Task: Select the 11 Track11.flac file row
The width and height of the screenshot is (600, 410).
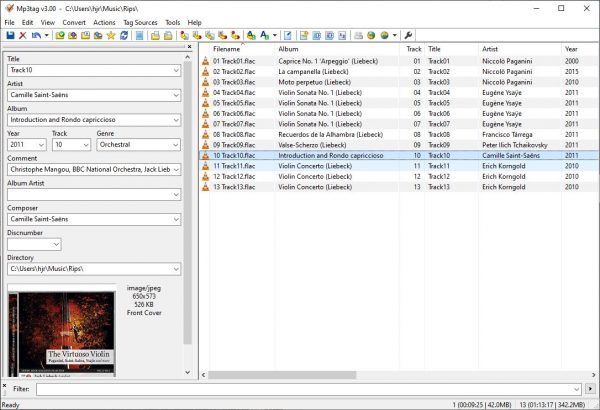Action: (398, 166)
